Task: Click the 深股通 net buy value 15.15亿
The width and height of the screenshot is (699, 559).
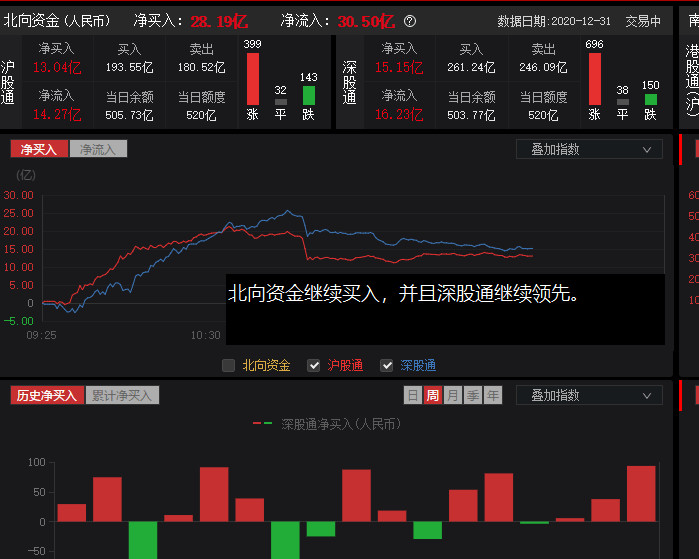Action: (399, 68)
